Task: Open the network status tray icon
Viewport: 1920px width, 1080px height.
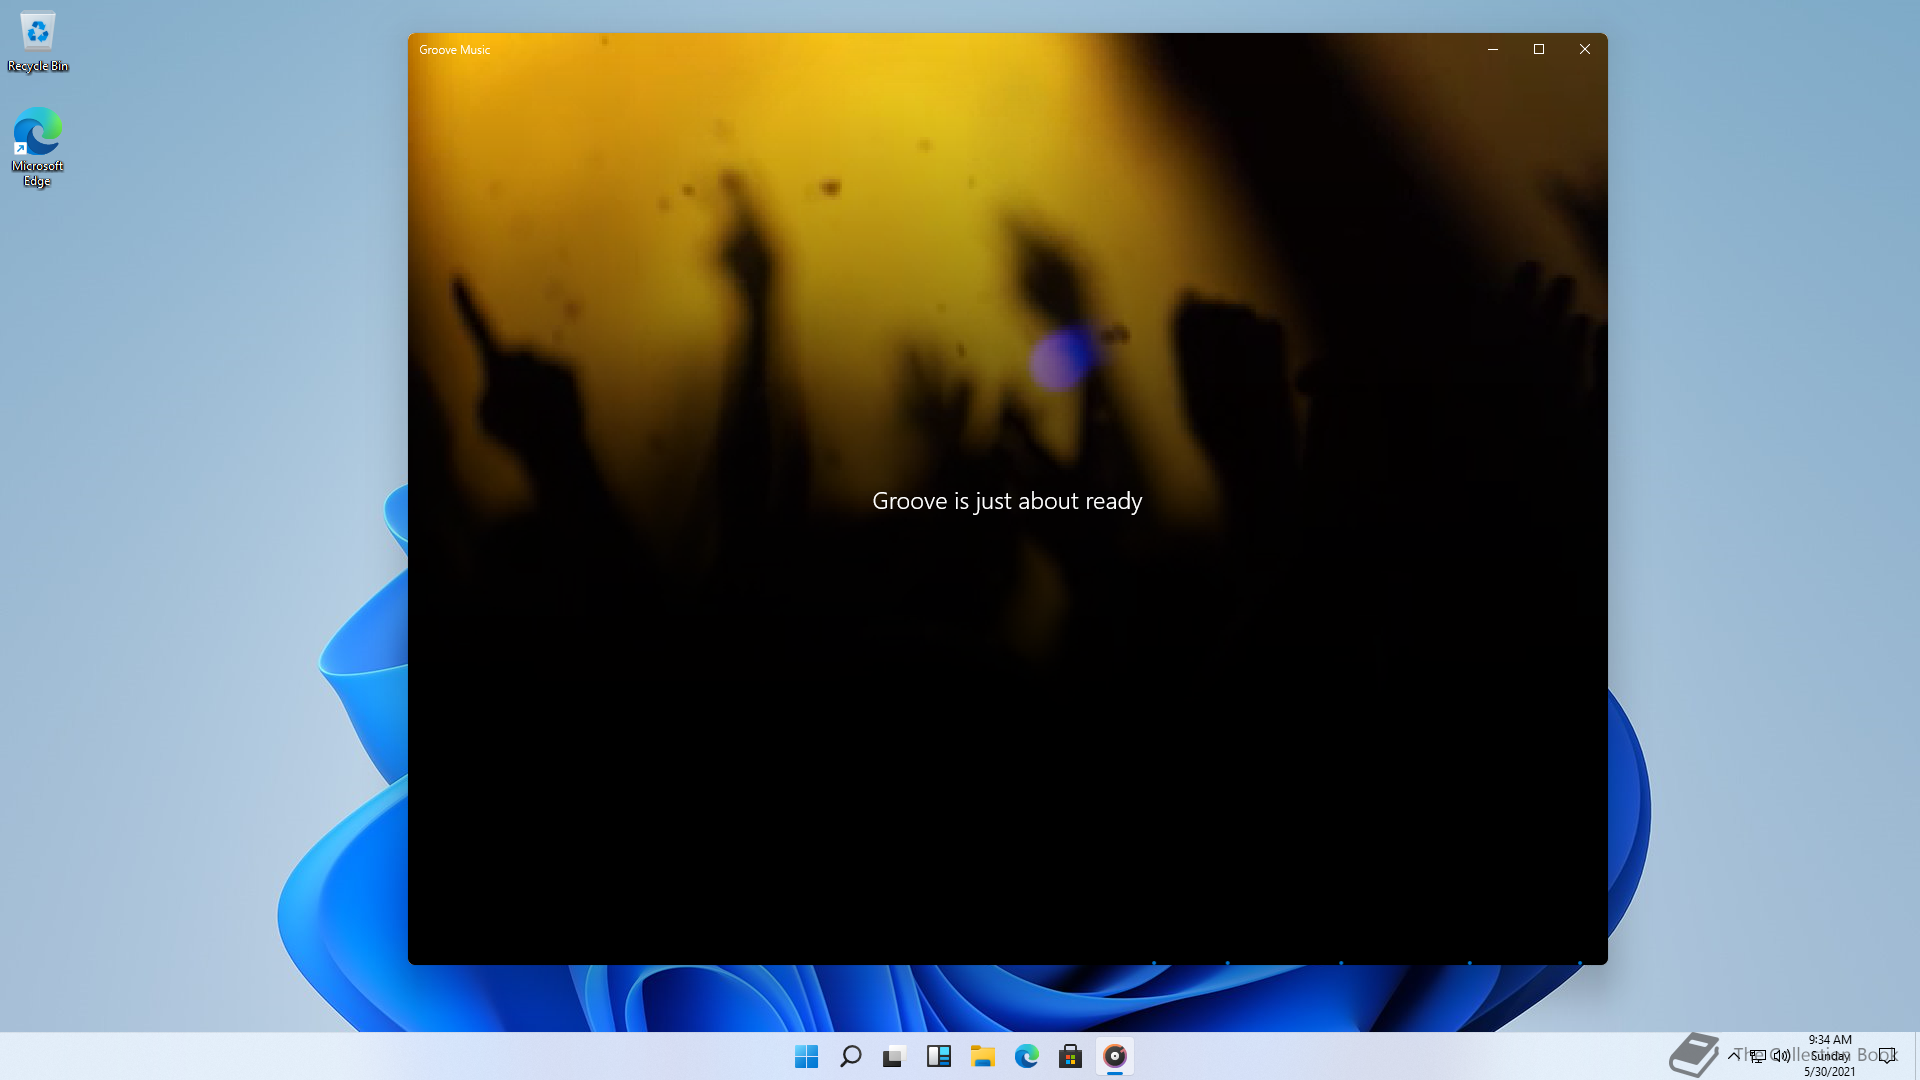Action: click(x=1757, y=1055)
